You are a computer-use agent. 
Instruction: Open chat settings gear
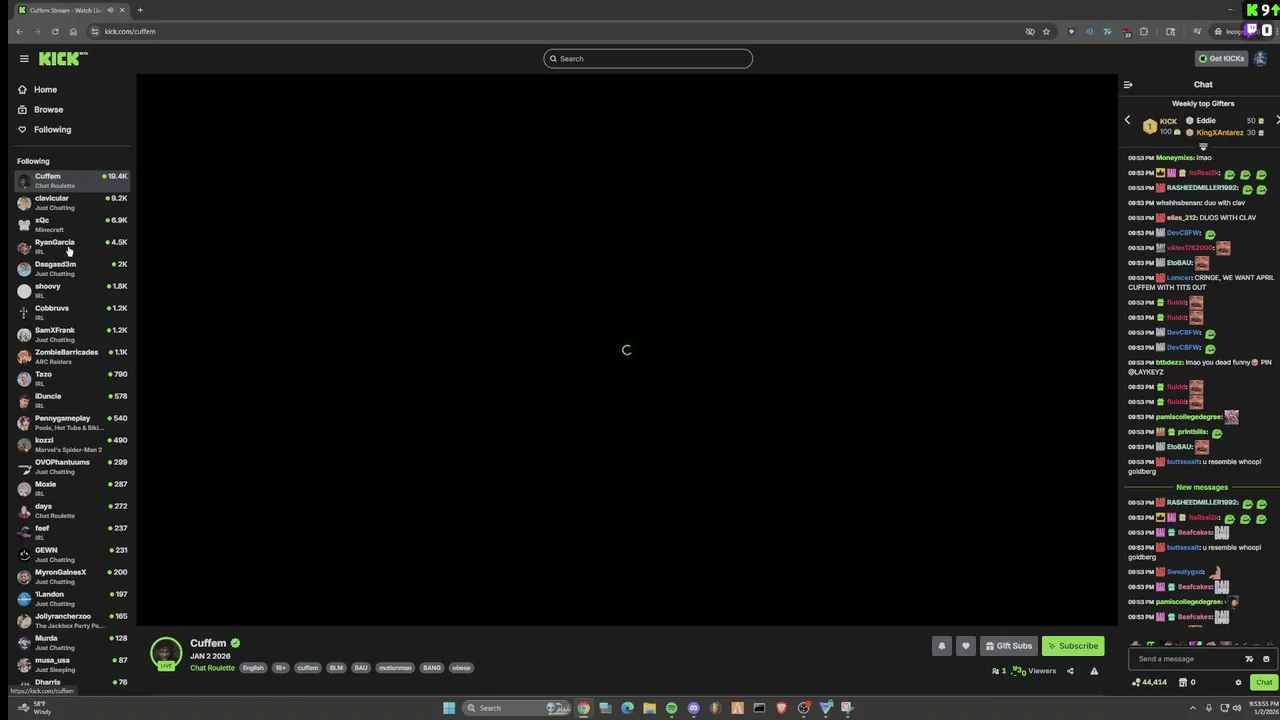coord(1238,683)
